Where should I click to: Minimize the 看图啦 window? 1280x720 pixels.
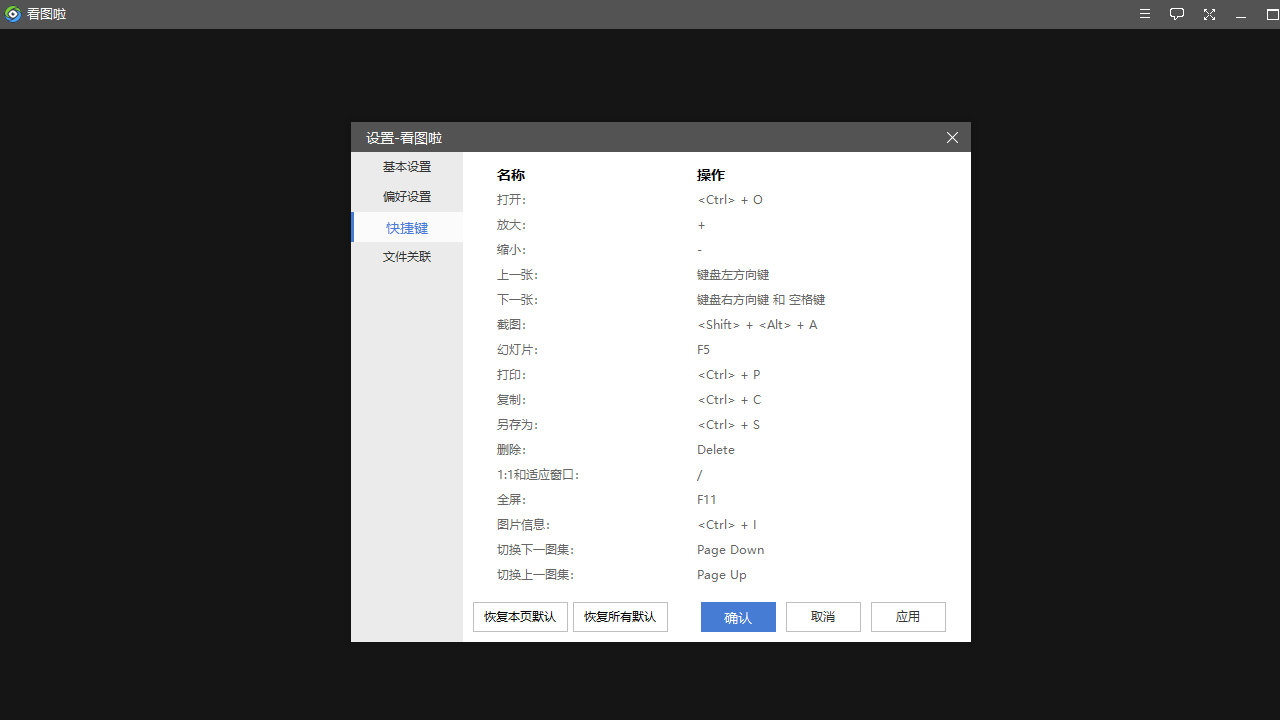coord(1241,15)
